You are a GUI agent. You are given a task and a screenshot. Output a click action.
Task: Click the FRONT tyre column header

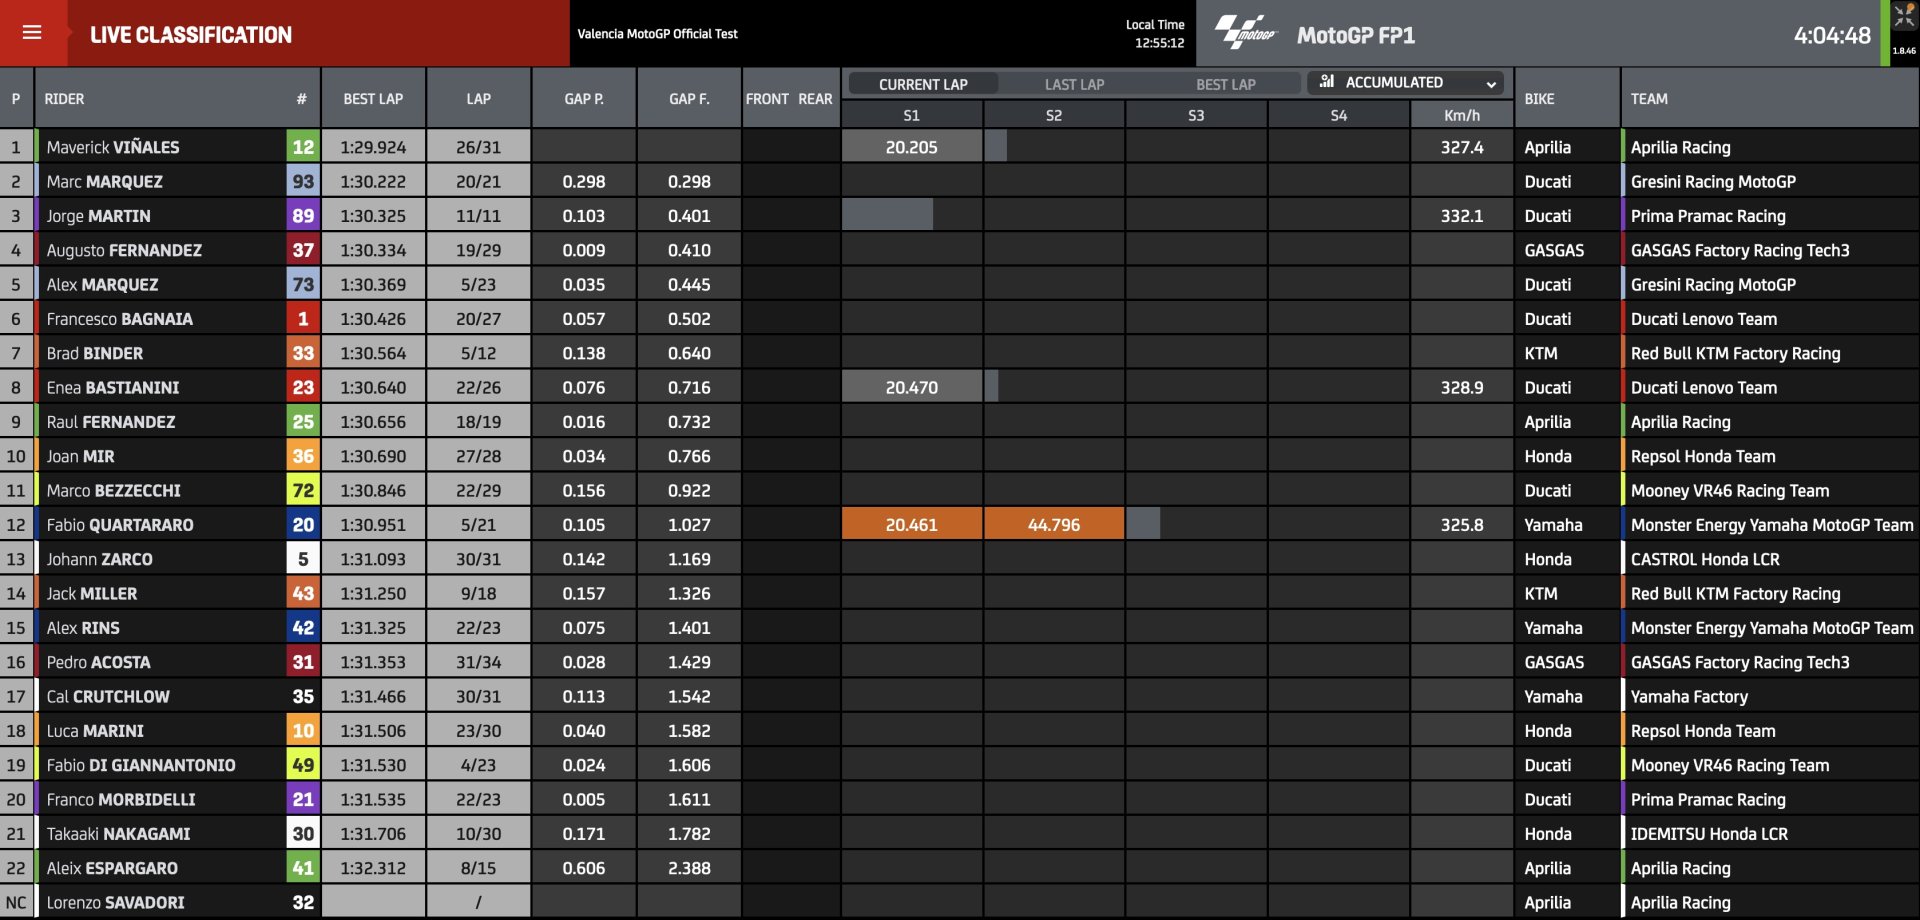pos(767,99)
